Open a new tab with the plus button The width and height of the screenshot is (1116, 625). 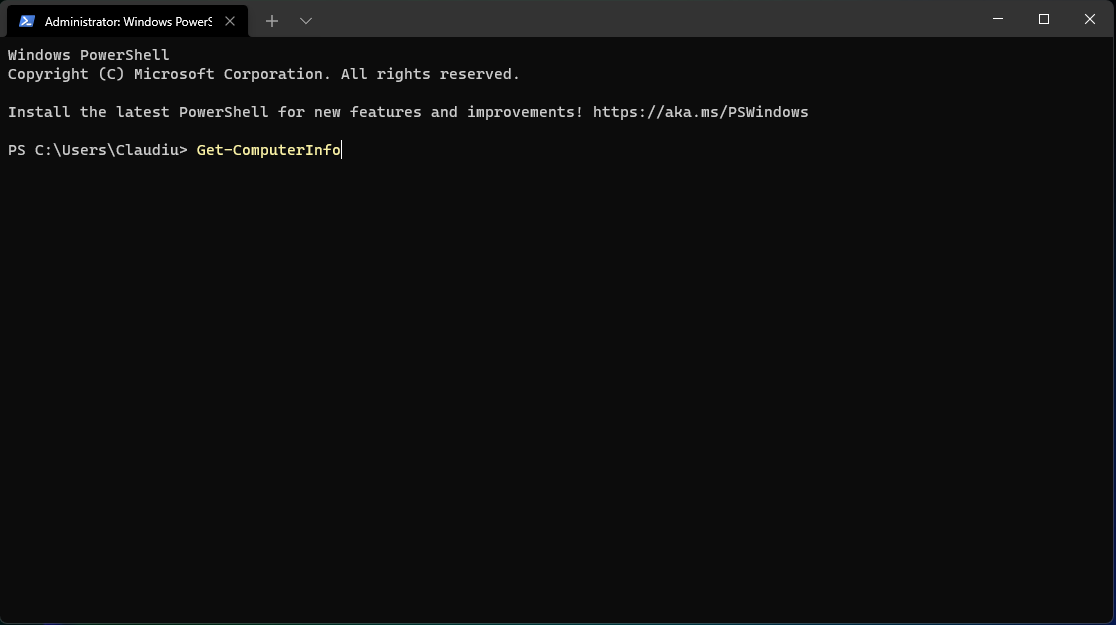pyautogui.click(x=271, y=20)
